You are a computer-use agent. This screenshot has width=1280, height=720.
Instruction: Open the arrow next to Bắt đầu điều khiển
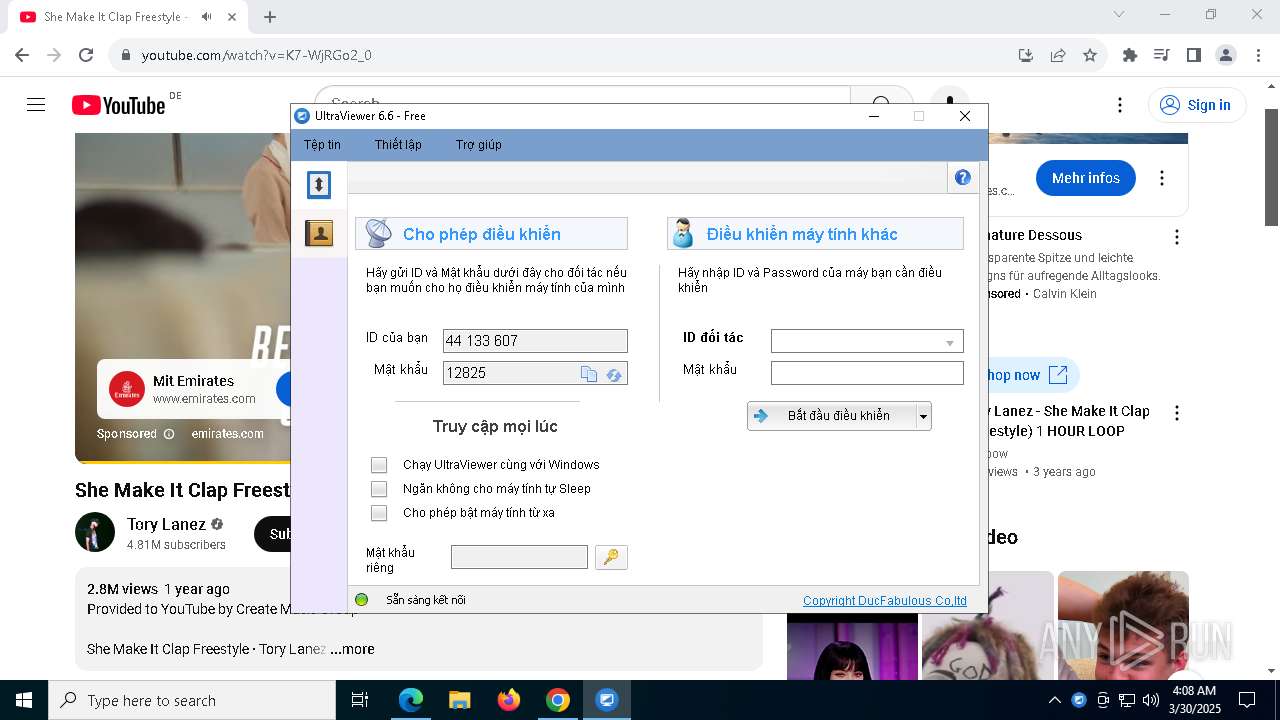pos(924,416)
